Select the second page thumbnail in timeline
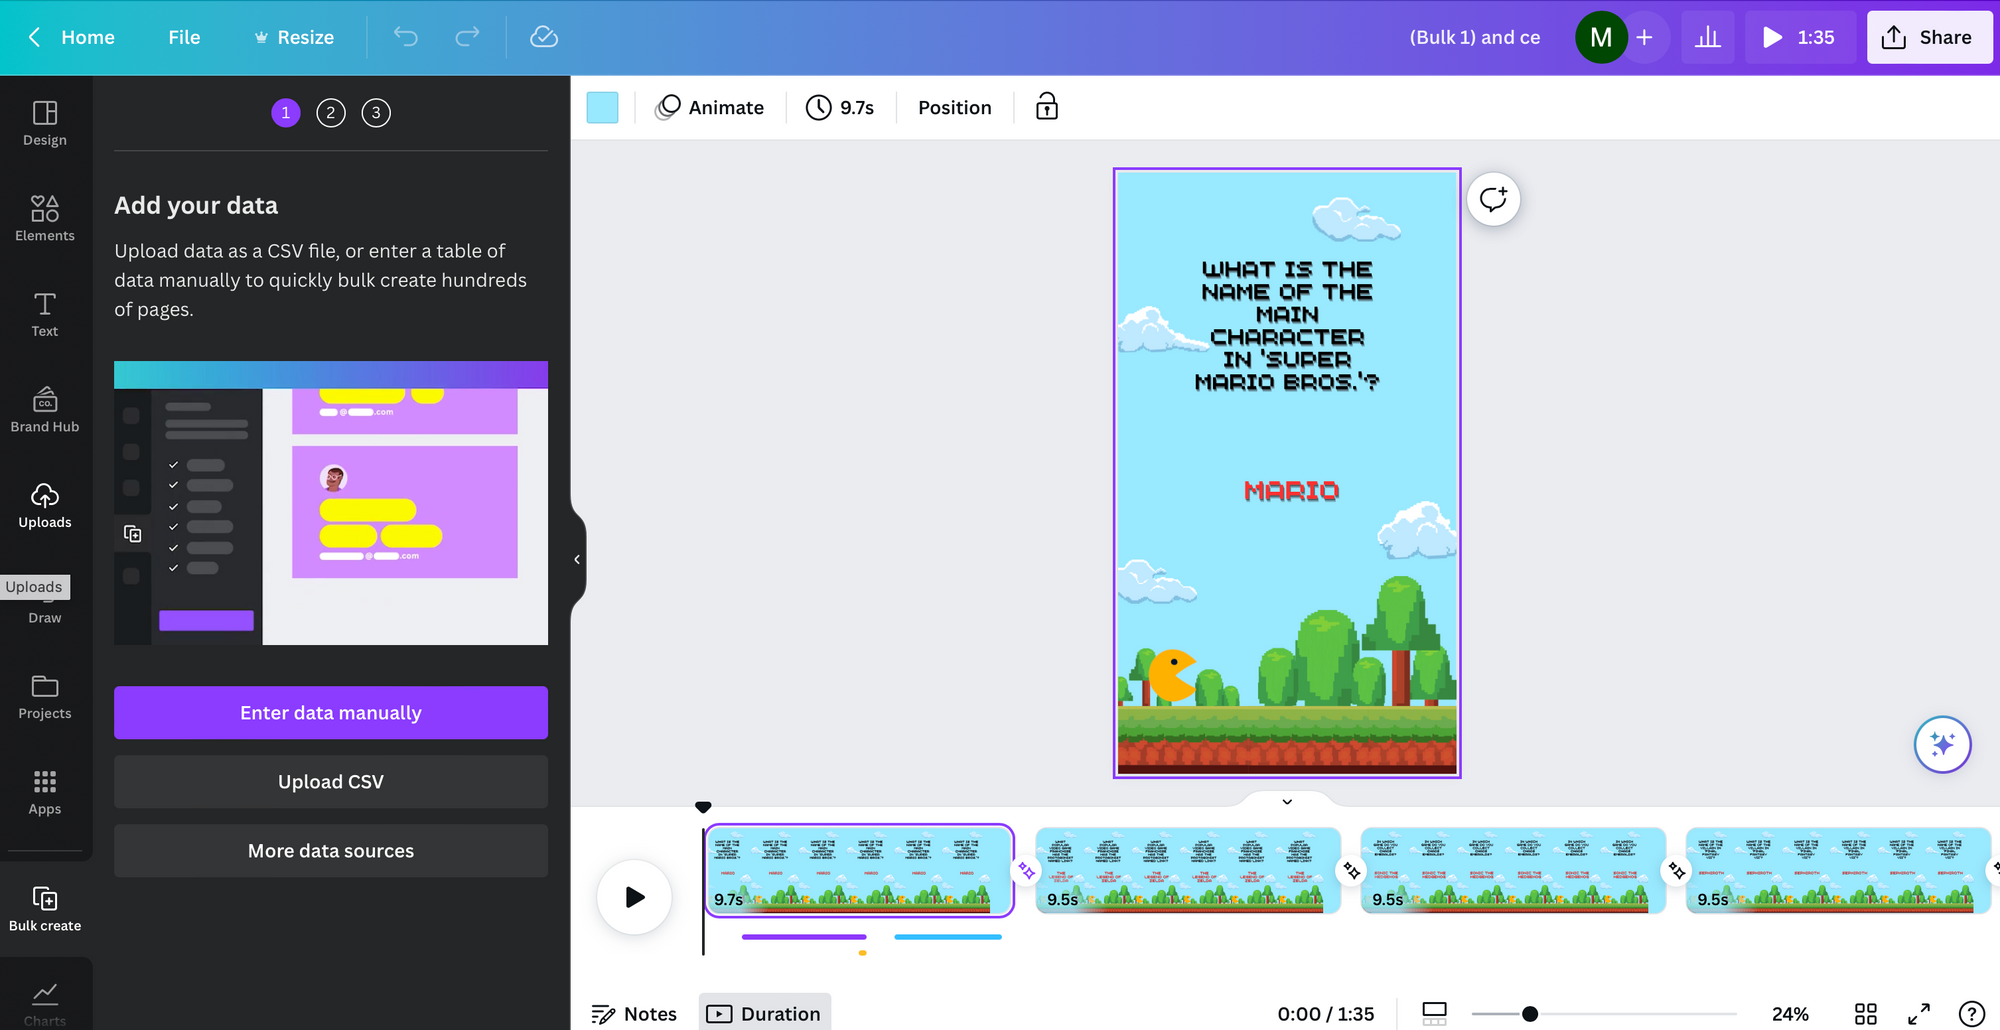 (1186, 870)
